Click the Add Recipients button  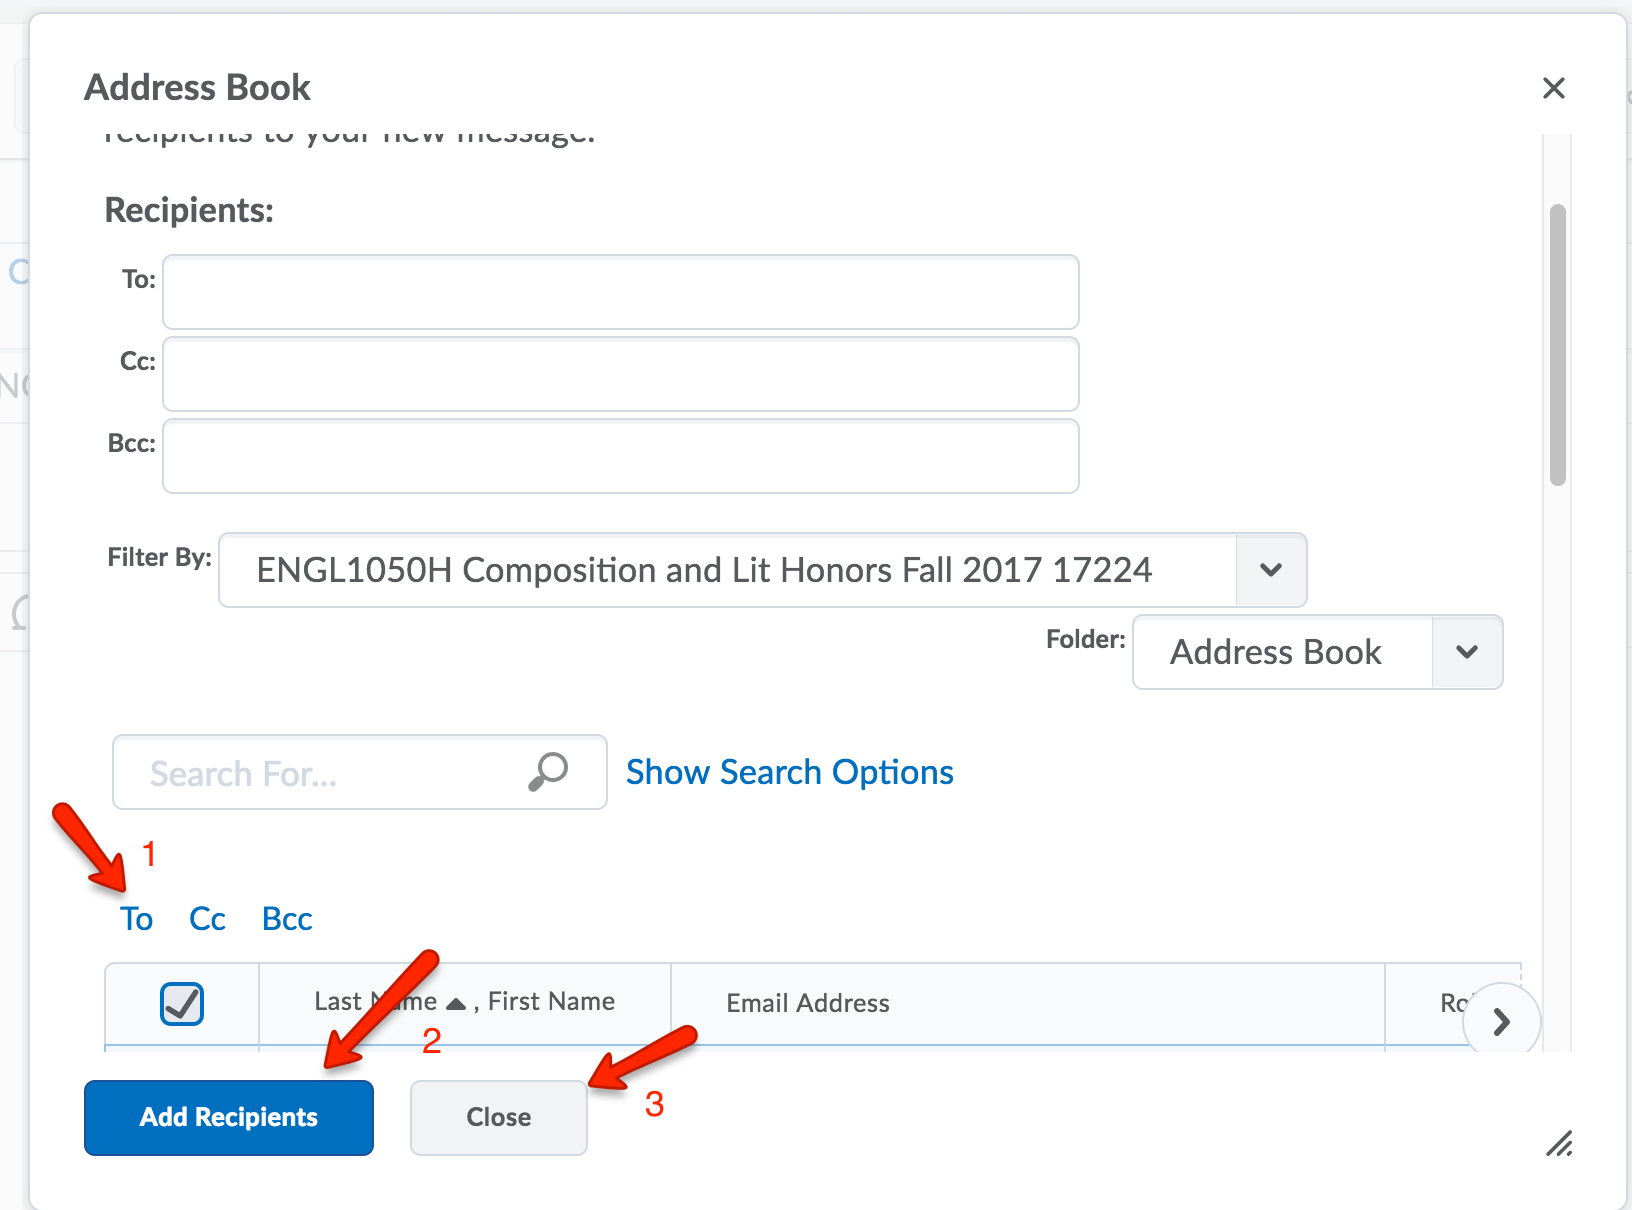point(229,1117)
